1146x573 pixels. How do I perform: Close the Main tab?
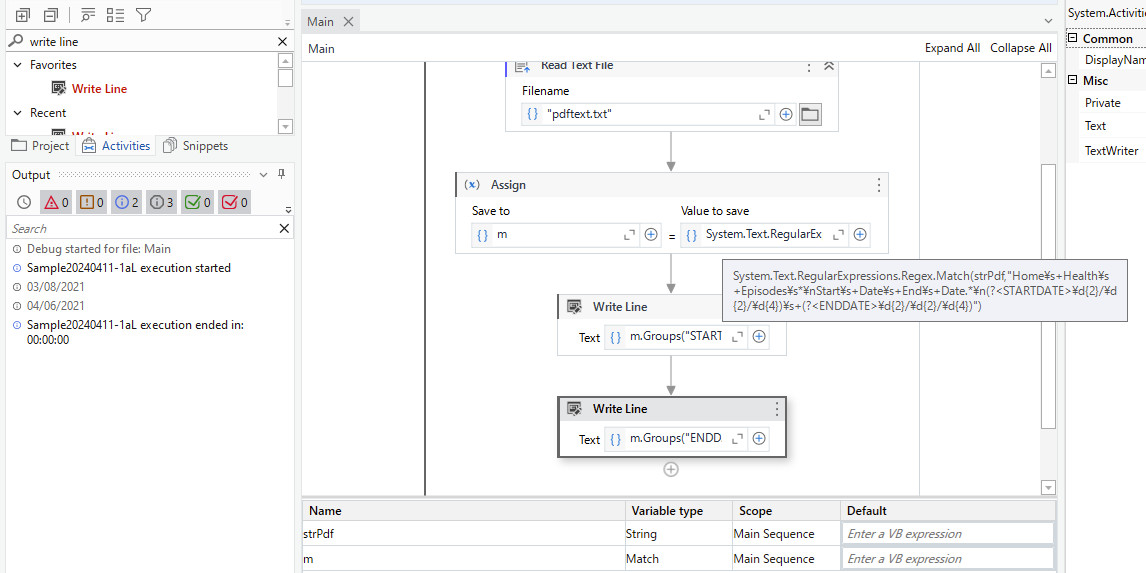point(348,22)
